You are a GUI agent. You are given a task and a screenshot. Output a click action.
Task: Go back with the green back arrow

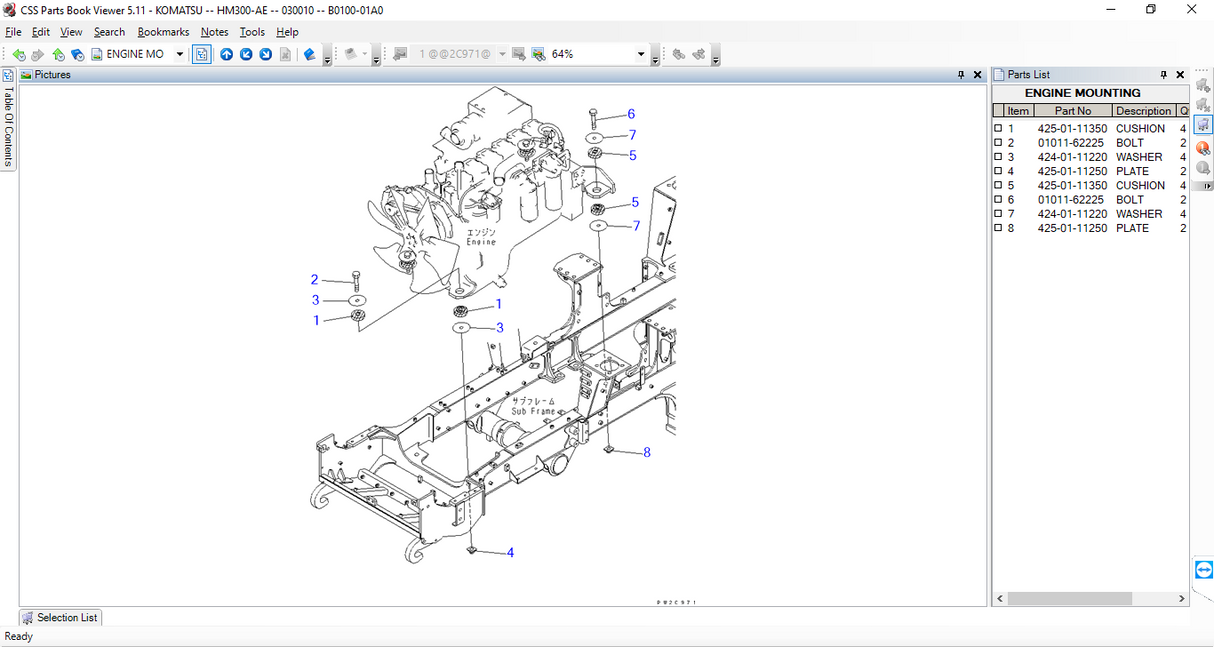tap(19, 54)
